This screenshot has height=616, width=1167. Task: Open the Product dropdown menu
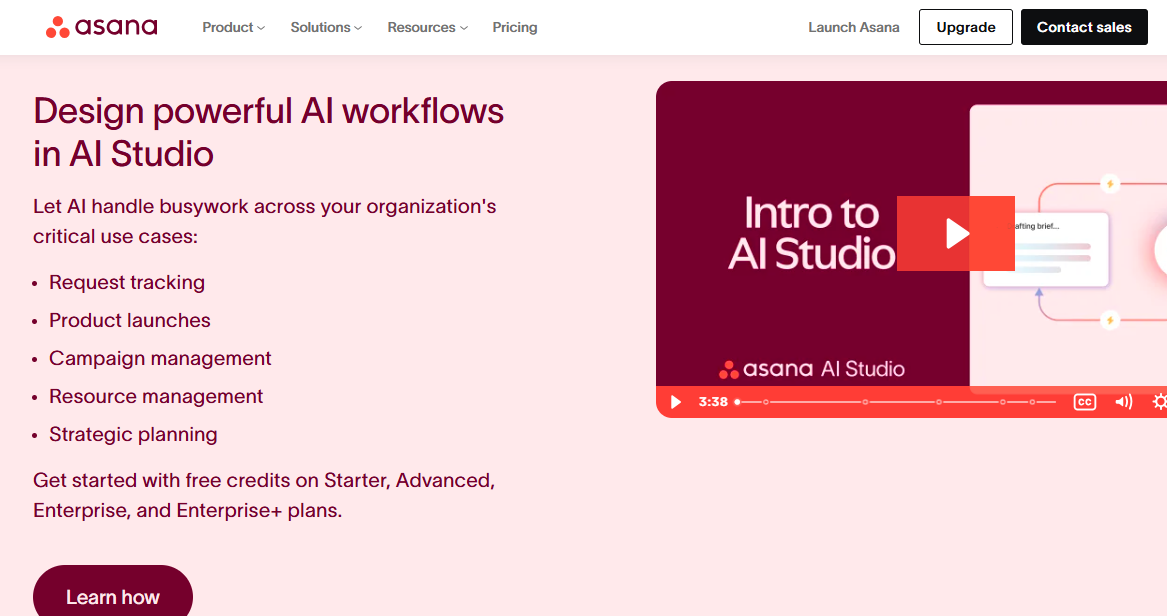click(x=233, y=28)
